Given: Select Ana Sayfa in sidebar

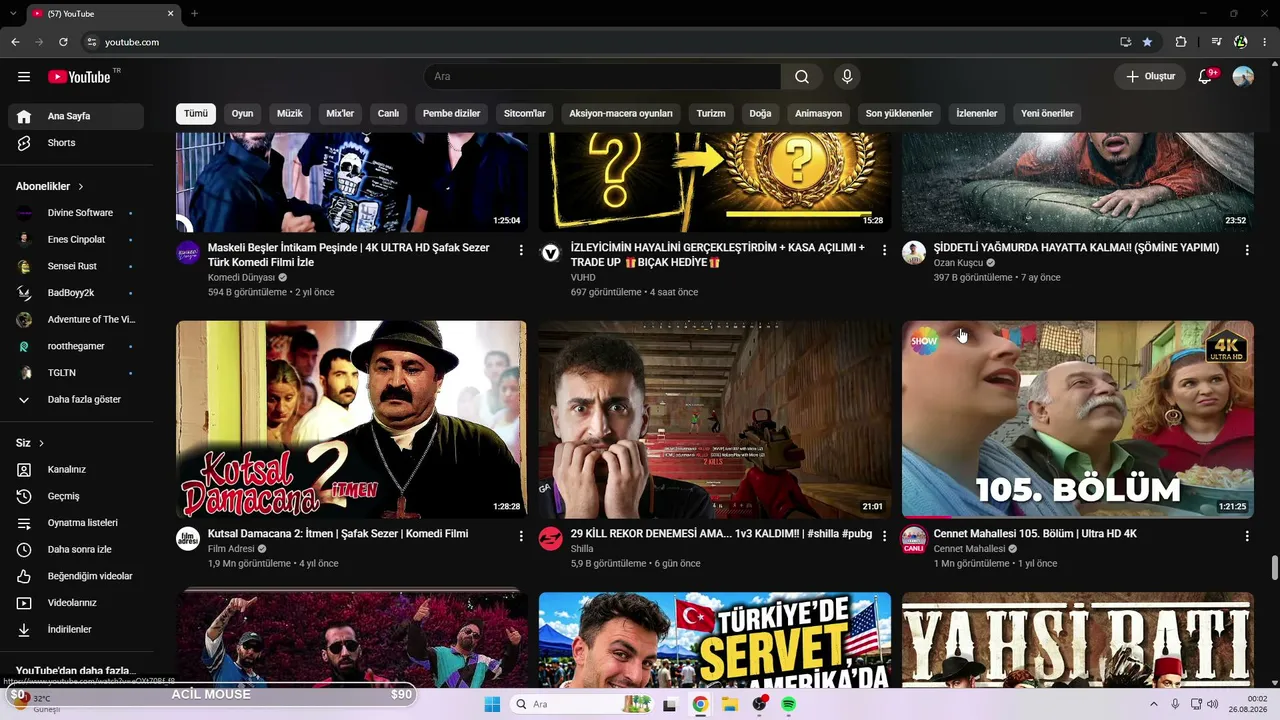Looking at the screenshot, I should coord(76,116).
